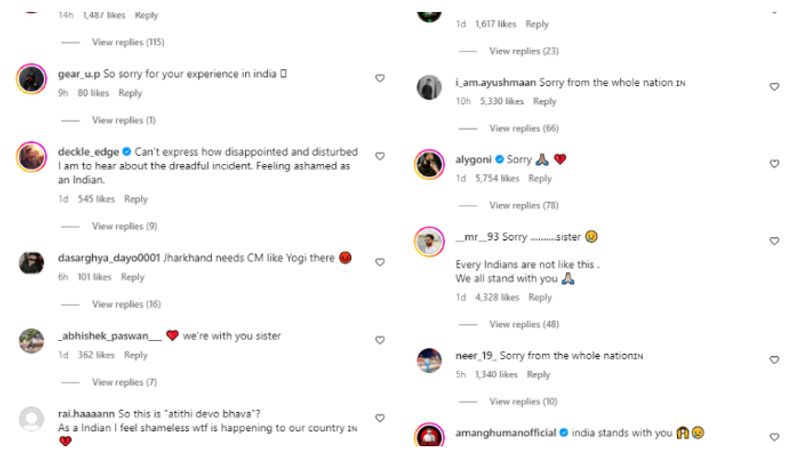Reply to alygoni's Sorry comment
800x457 pixels.
[x=540, y=179]
